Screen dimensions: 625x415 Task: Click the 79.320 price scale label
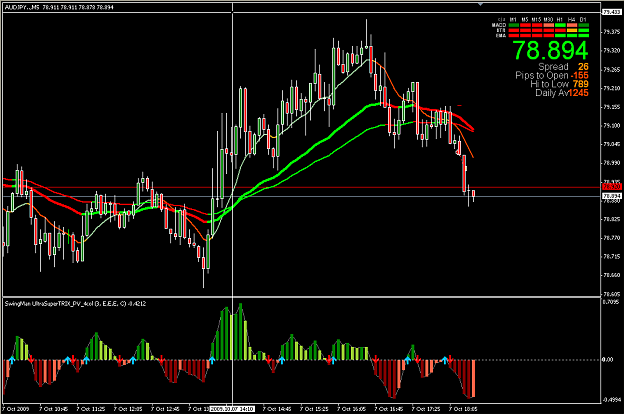612,51
